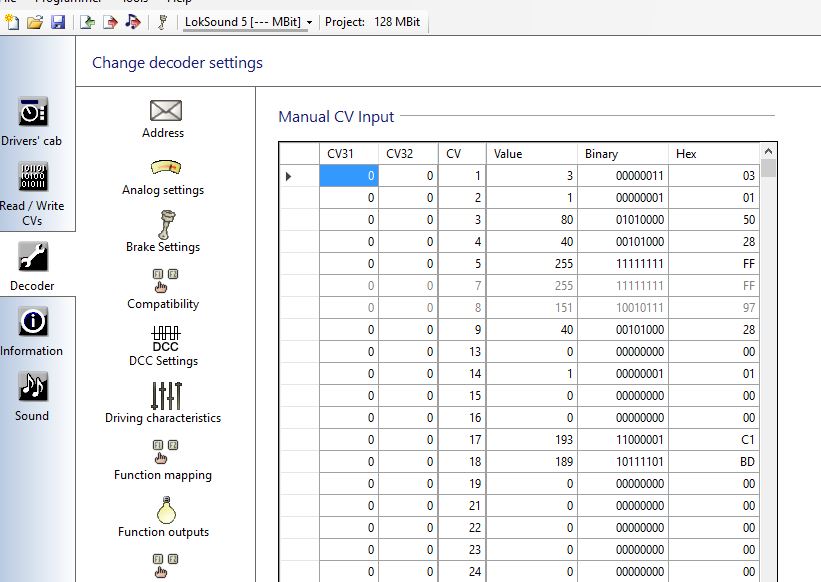
Task: Click the Binary column header
Action: click(x=622, y=154)
